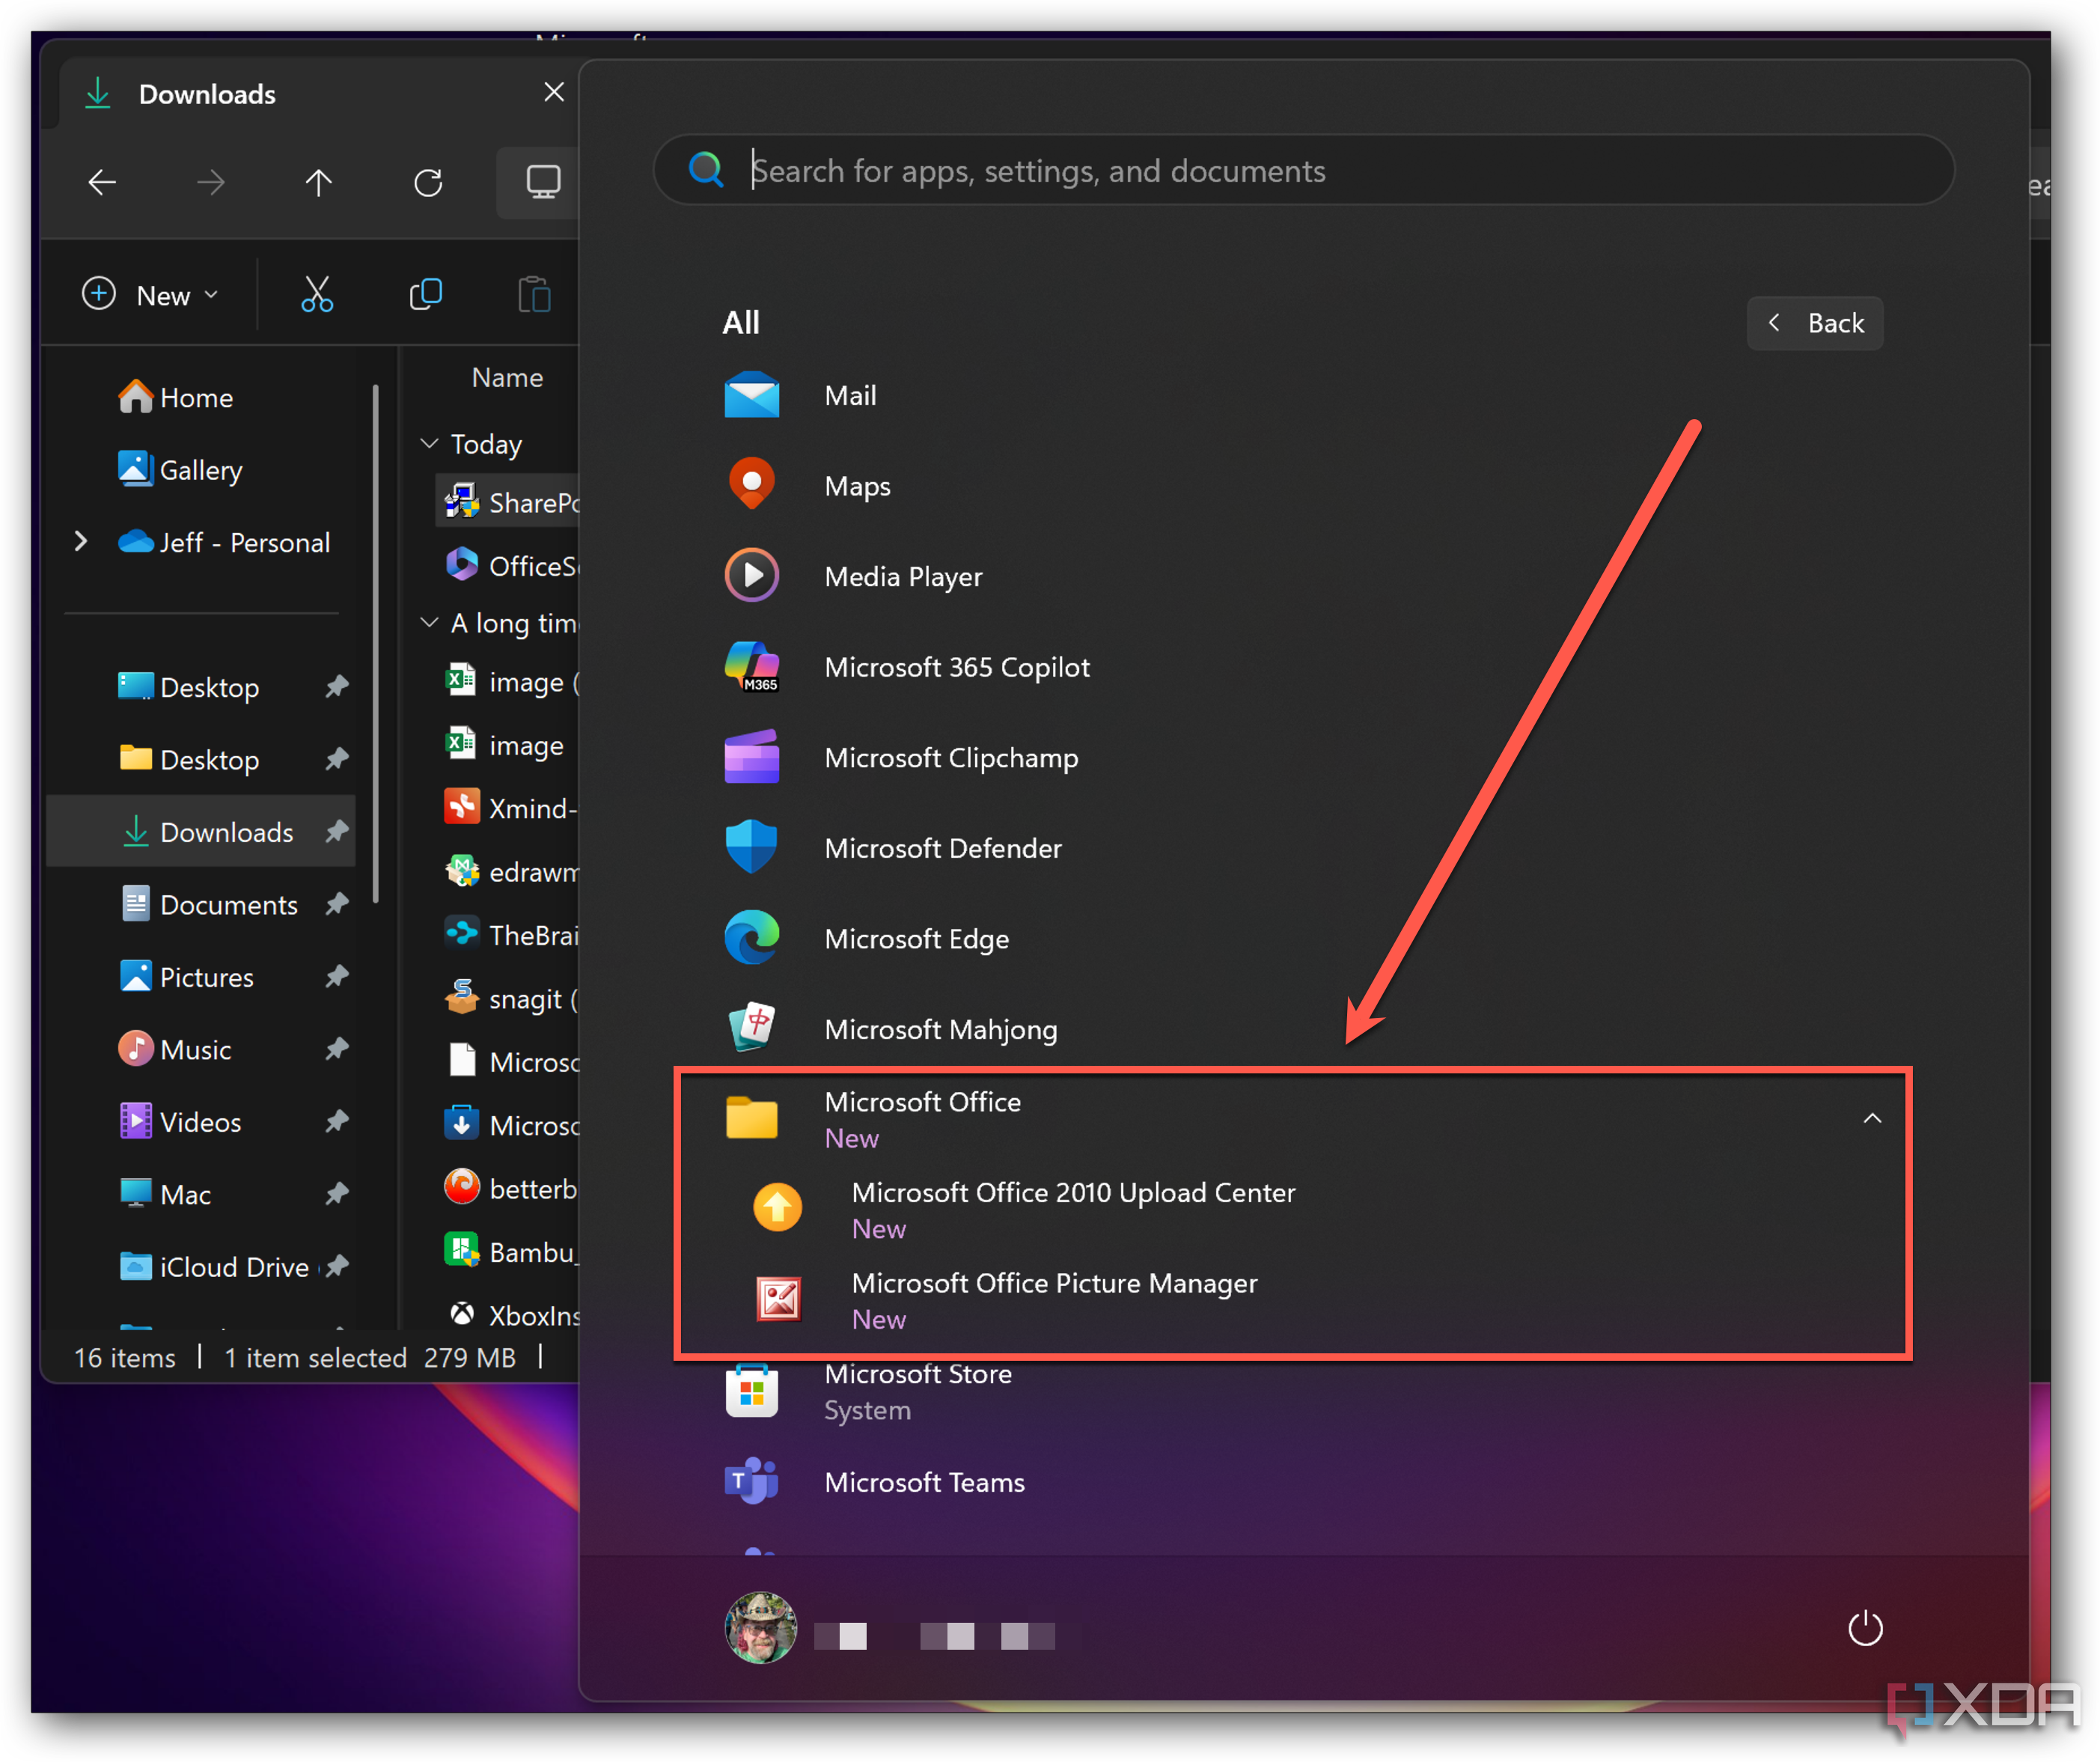Image resolution: width=2100 pixels, height=1762 pixels.
Task: Select the Mac sidebar entry
Action: pos(200,1195)
